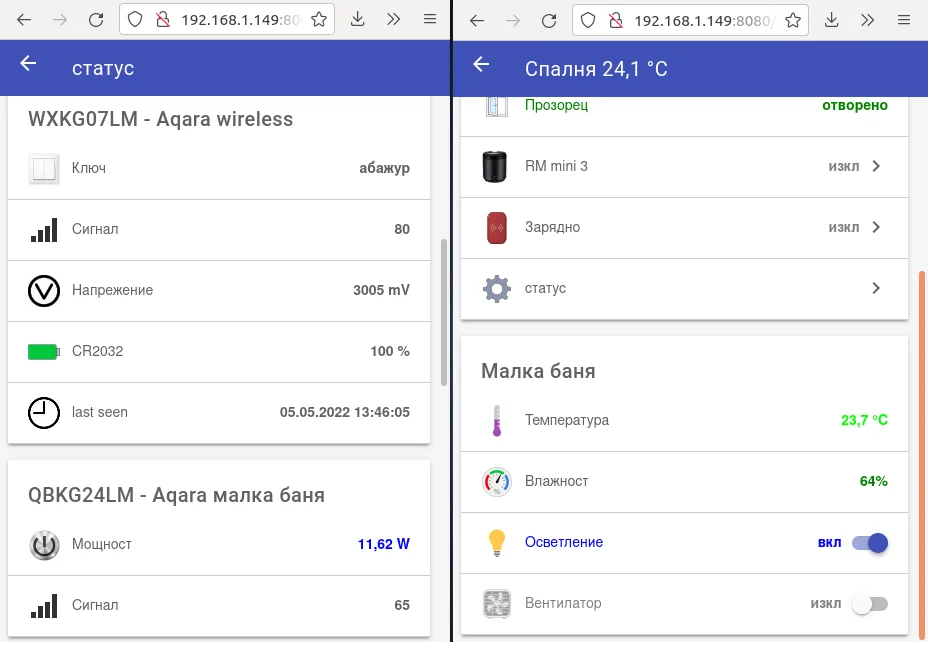Click the red Зарядно charger icon

click(x=497, y=228)
